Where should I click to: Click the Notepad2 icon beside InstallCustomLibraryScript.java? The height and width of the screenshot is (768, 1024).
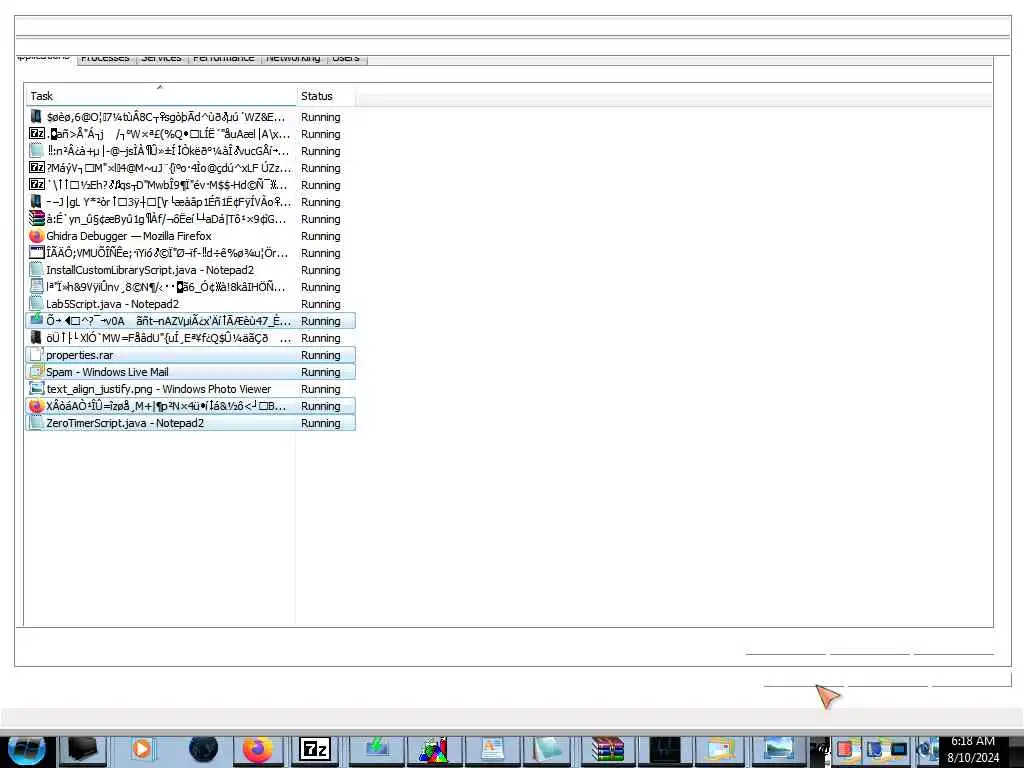pos(37,270)
